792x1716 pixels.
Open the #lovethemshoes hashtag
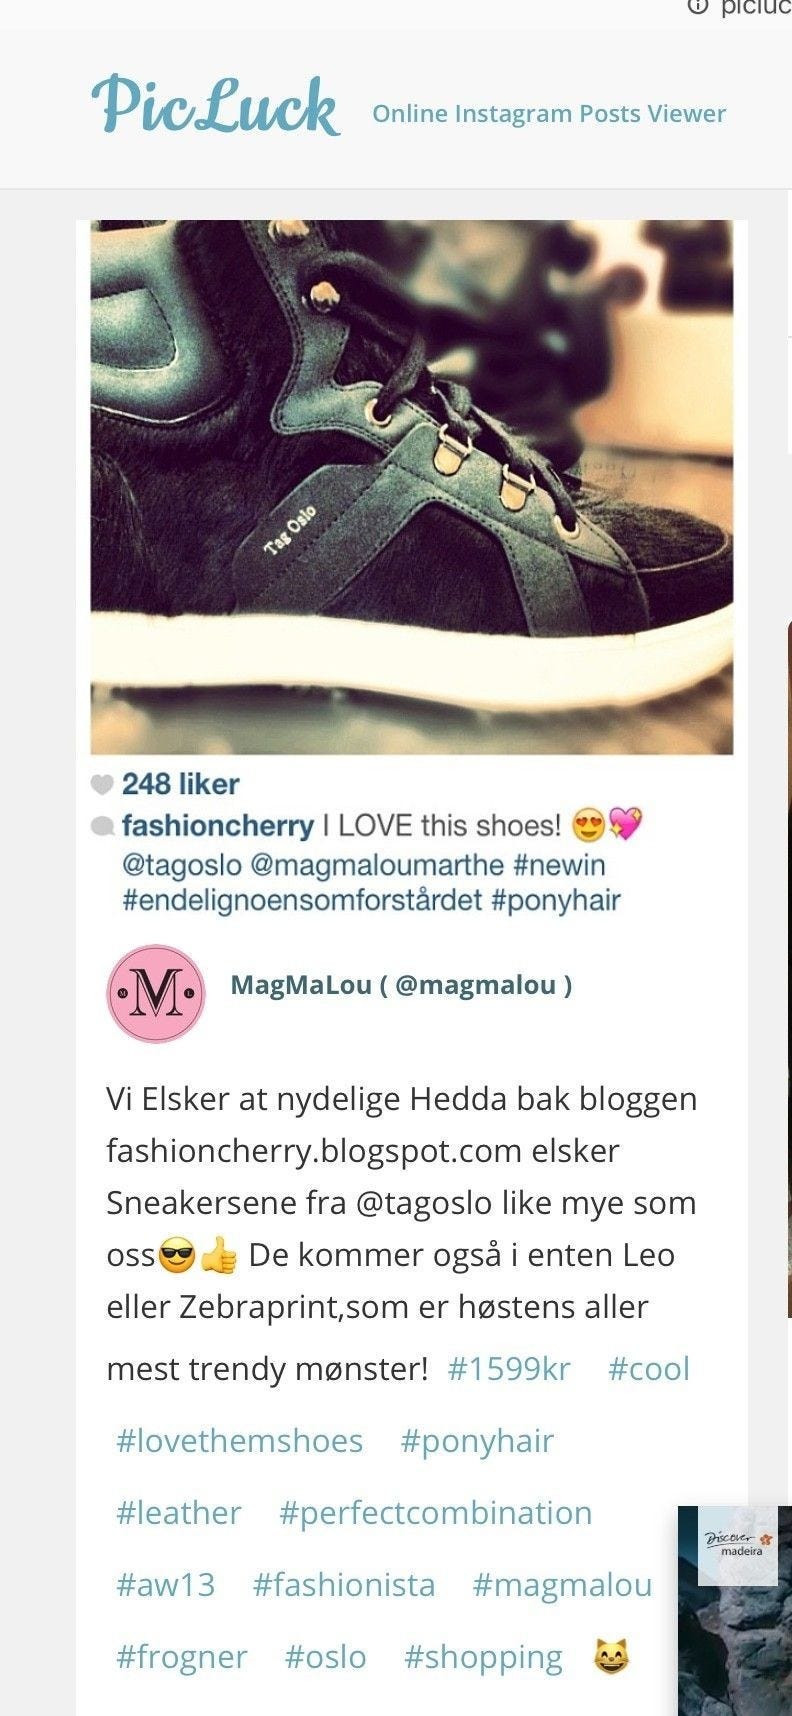(x=239, y=1440)
